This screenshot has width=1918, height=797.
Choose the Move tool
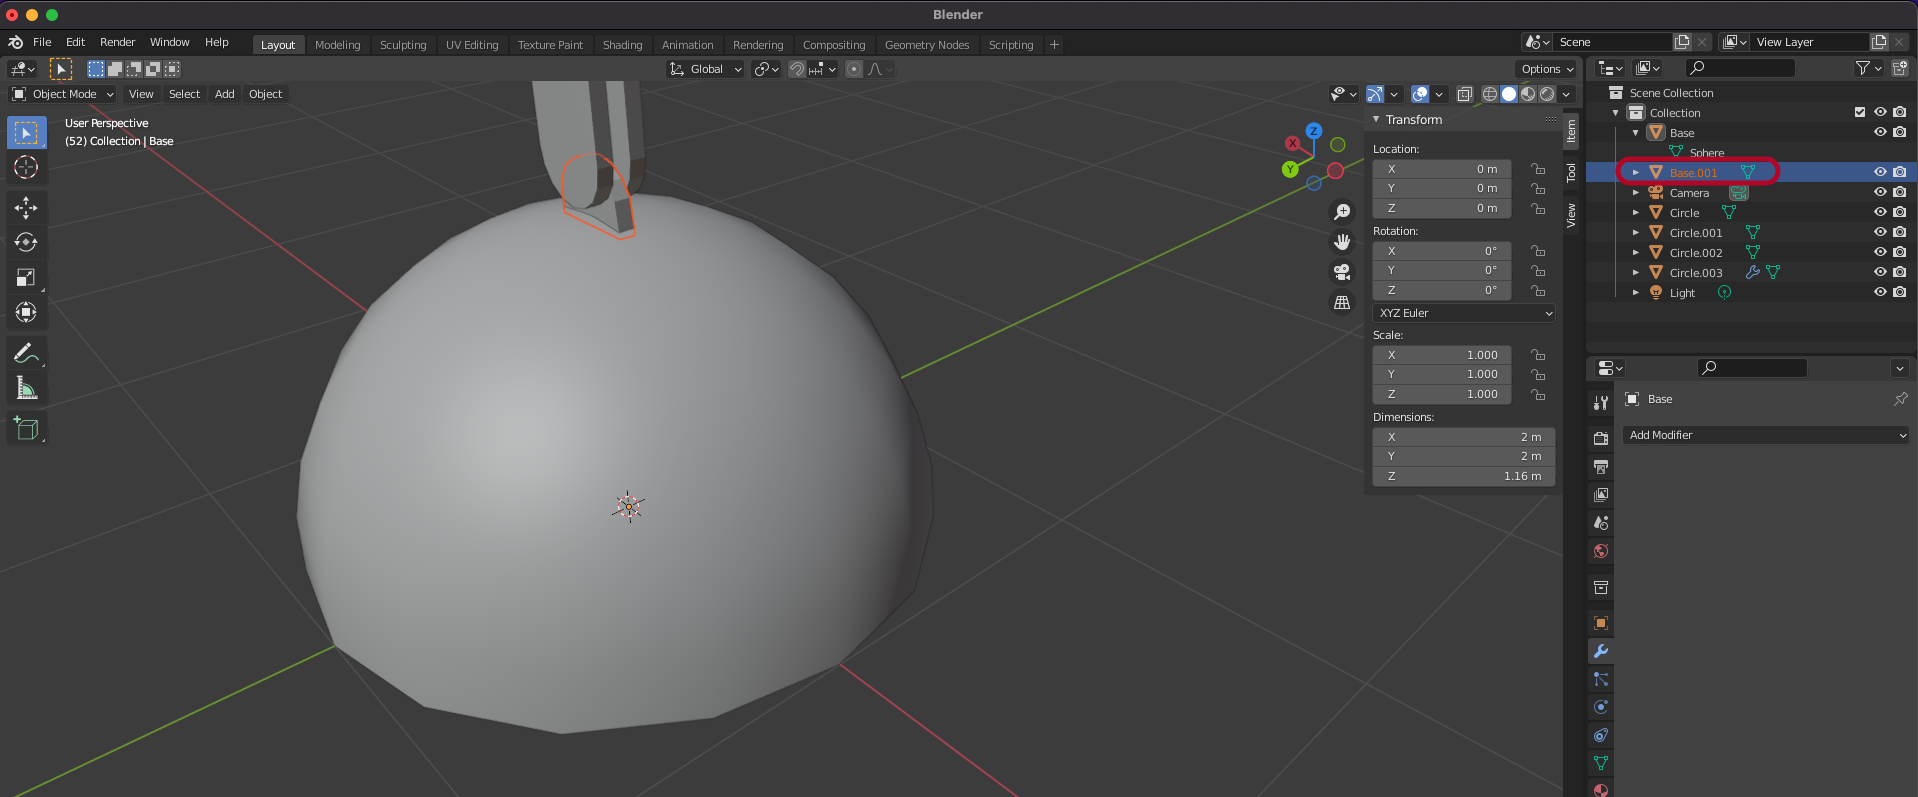coord(26,208)
